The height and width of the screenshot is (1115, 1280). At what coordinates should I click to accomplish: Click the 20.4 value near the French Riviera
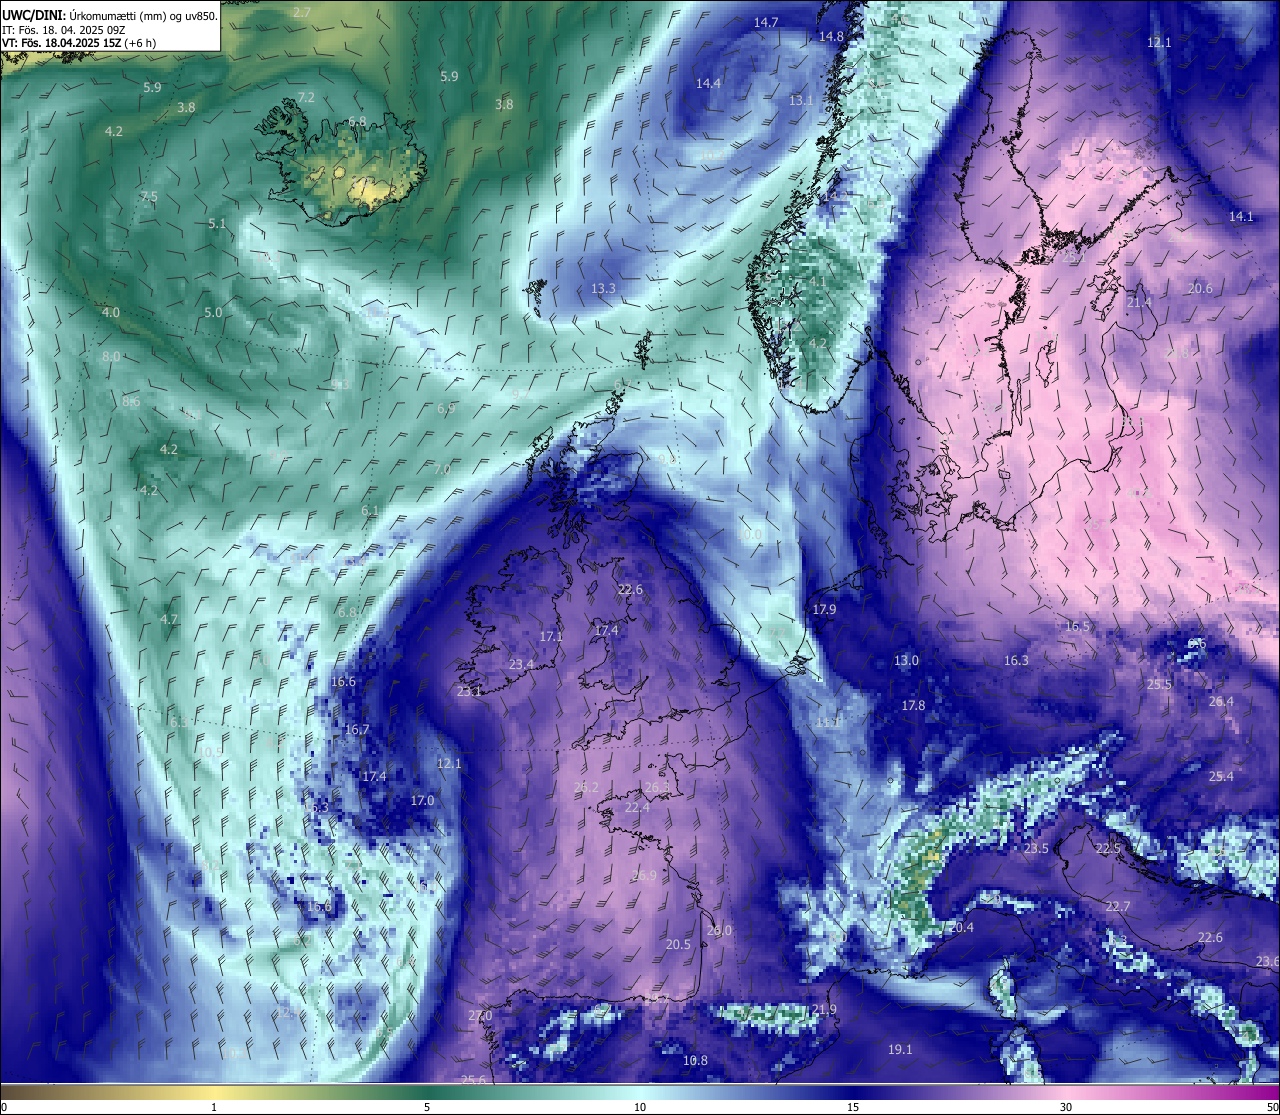[960, 927]
